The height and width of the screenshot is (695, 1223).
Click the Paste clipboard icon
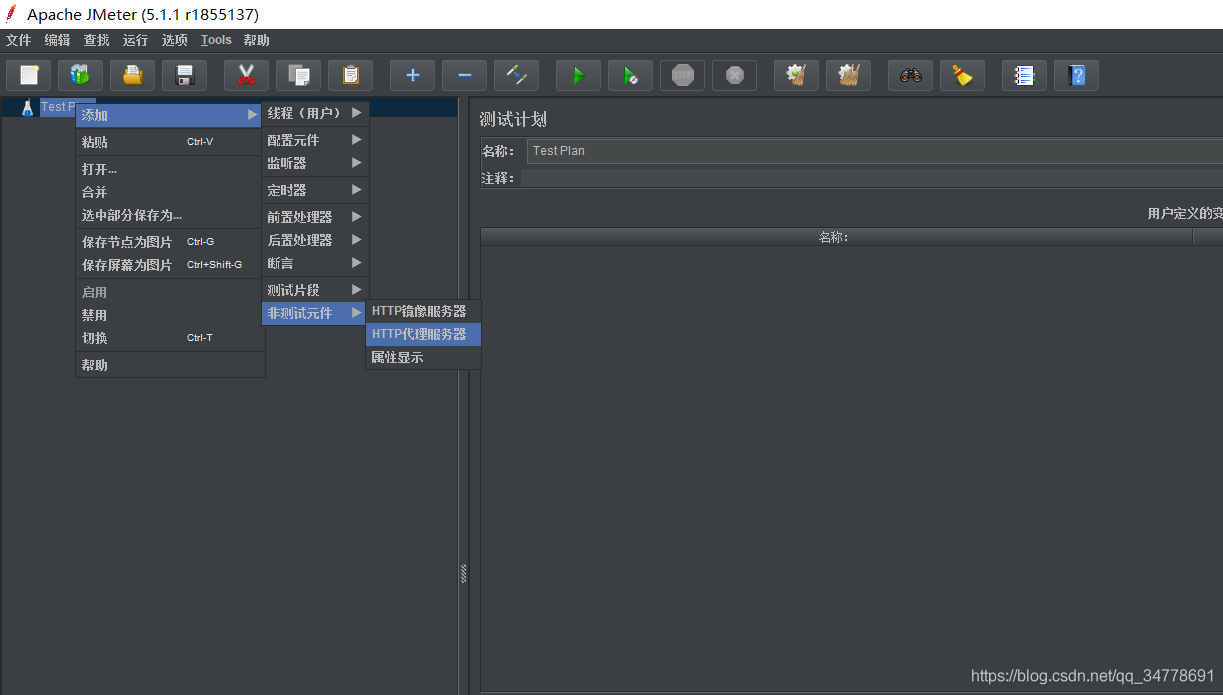point(350,75)
